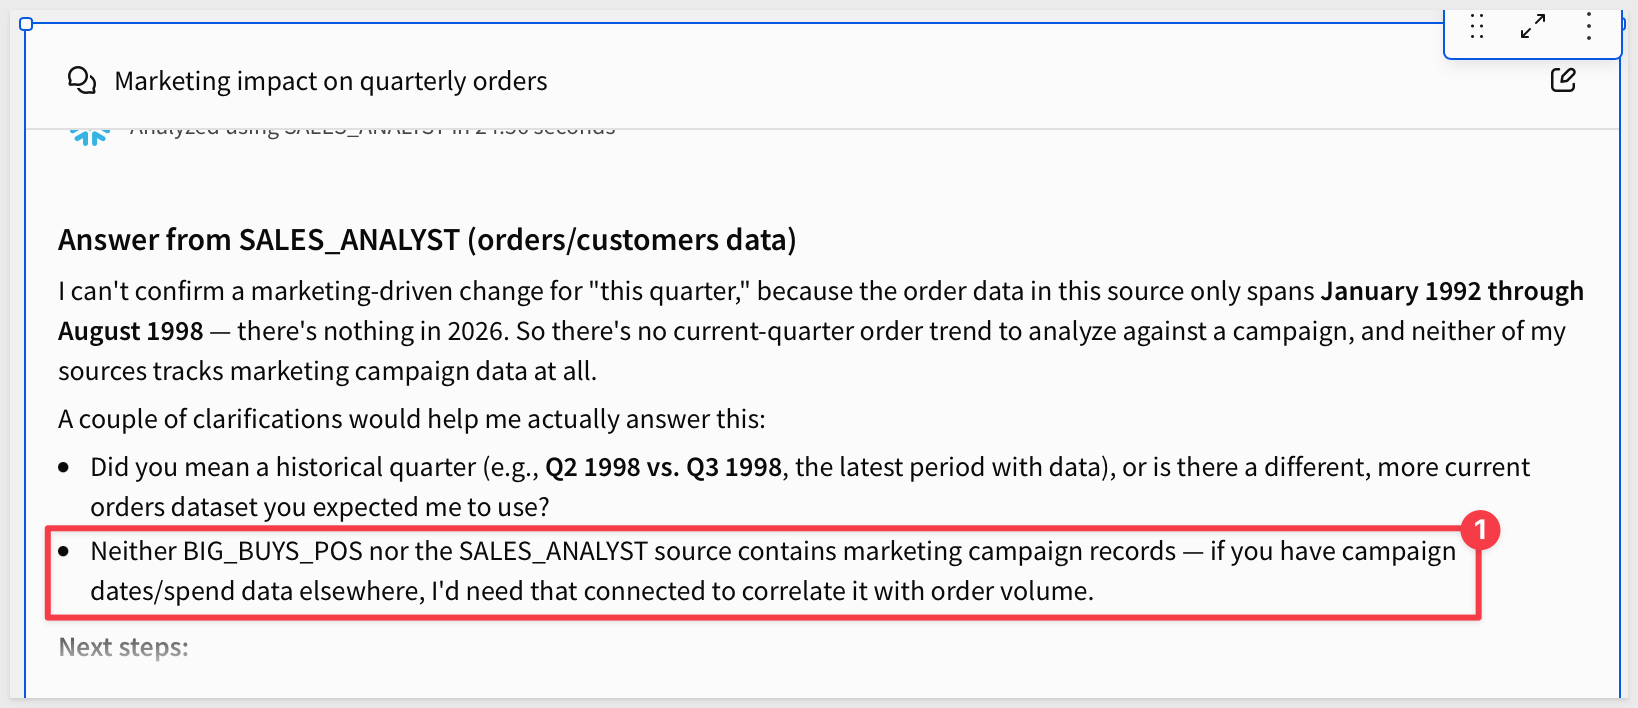Click the 'A couple of clarifications' sentence

pos(412,419)
